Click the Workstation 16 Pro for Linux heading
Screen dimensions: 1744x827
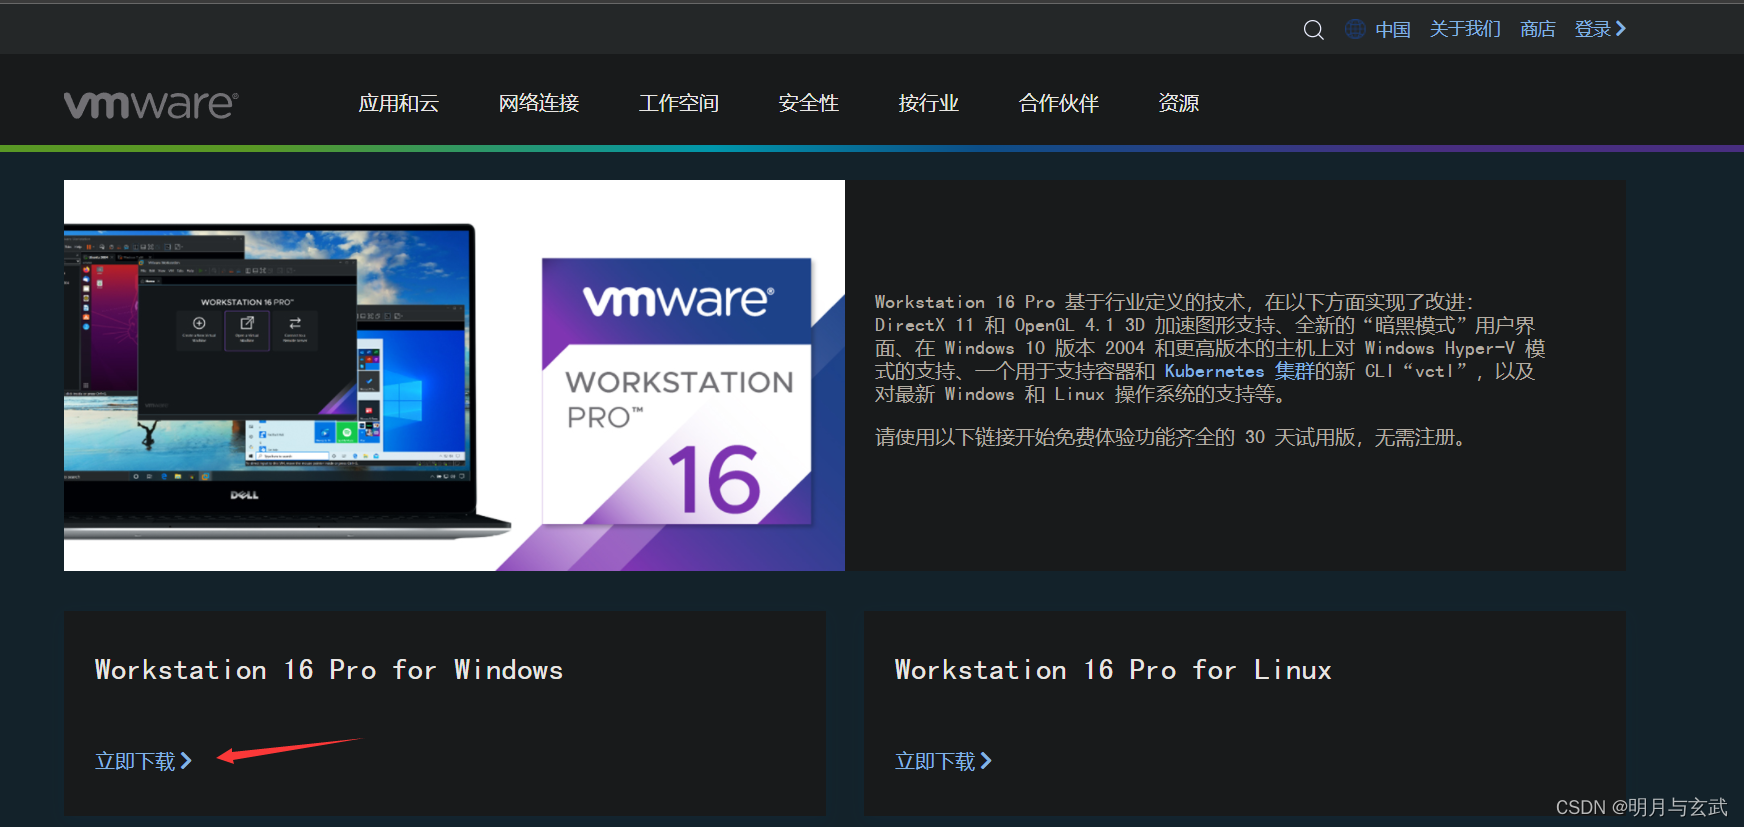click(1113, 670)
